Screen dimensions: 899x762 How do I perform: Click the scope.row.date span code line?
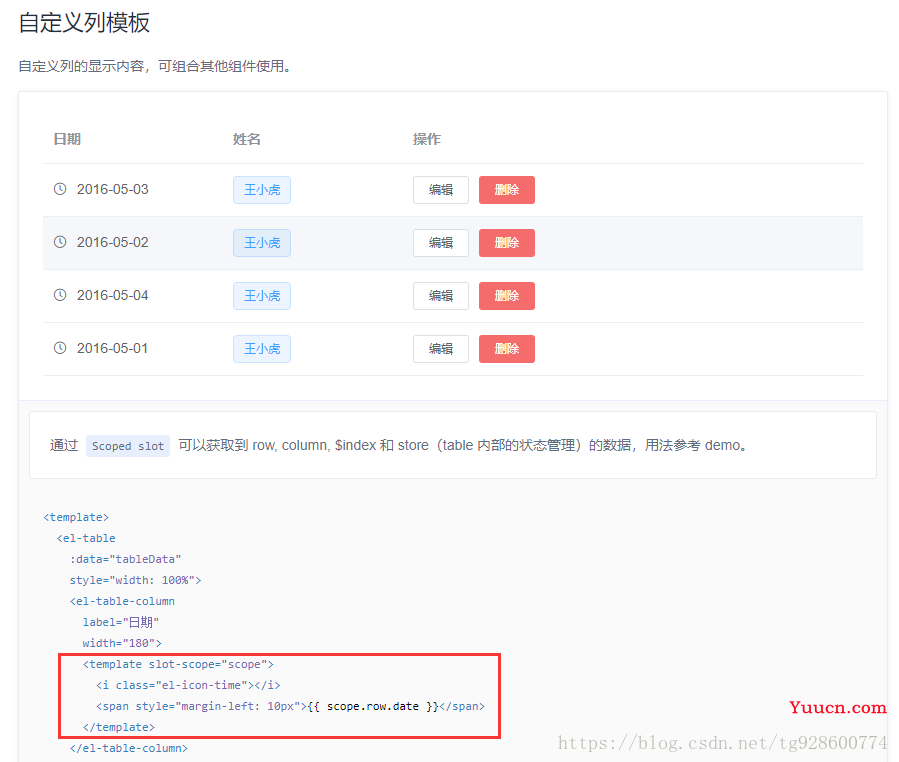290,706
